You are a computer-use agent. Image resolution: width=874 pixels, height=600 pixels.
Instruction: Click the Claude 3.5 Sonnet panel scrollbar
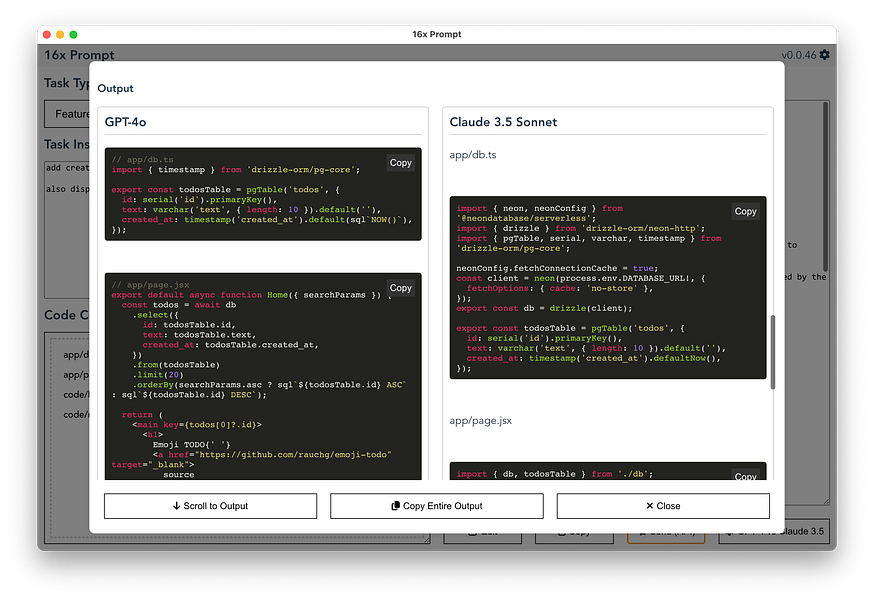(x=773, y=352)
